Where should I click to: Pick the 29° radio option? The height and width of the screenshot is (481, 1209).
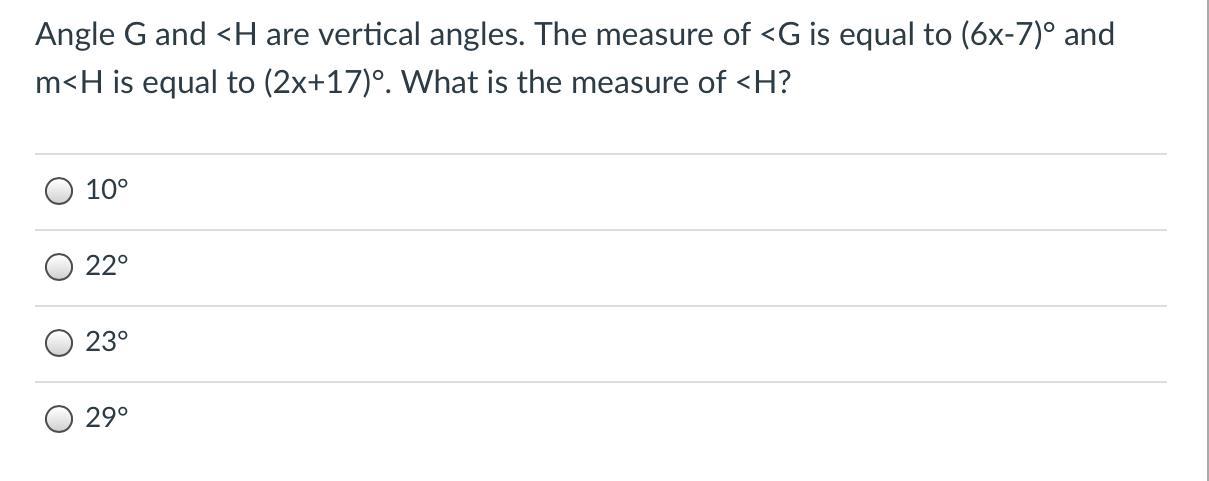(x=59, y=419)
